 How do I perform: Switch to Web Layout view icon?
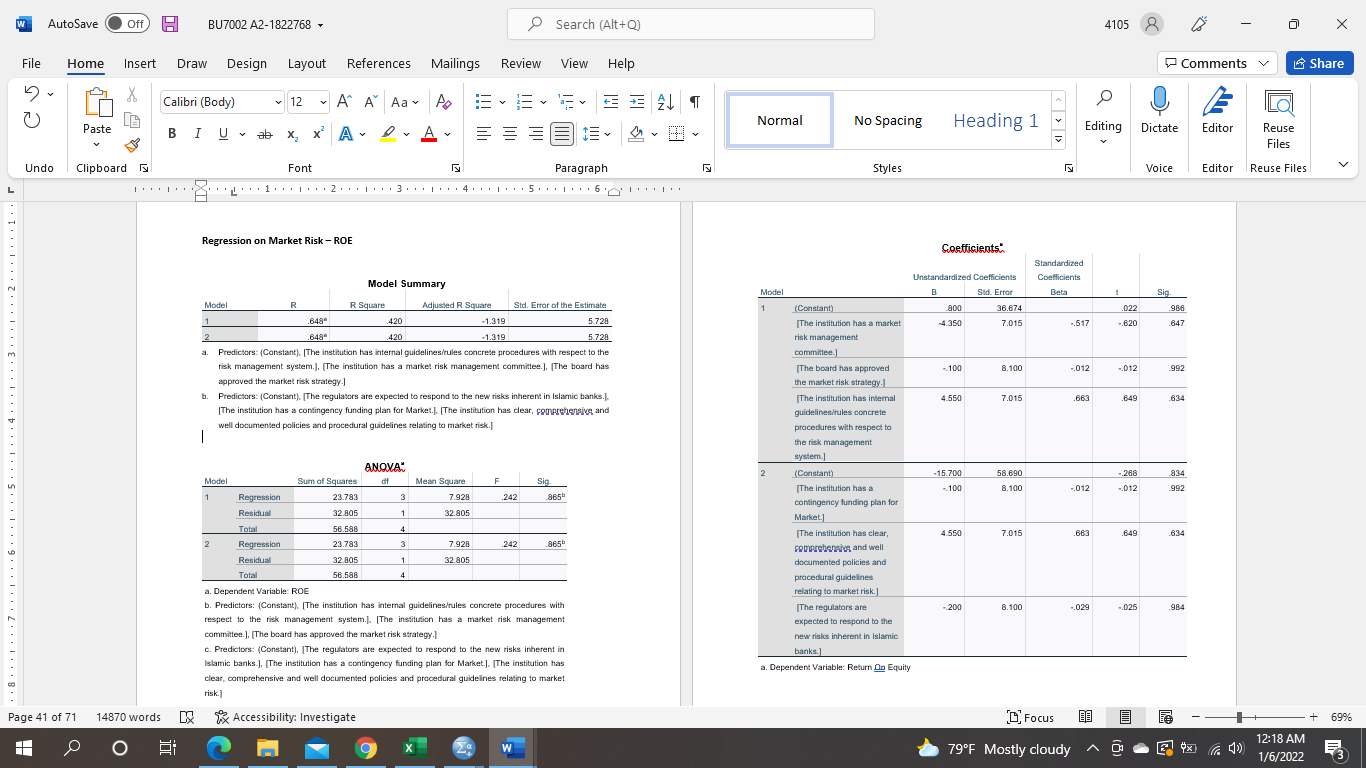[1165, 717]
